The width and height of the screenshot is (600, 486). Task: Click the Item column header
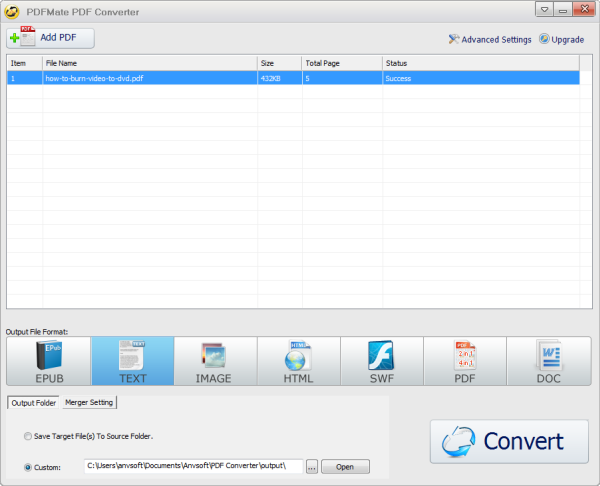tap(25, 63)
